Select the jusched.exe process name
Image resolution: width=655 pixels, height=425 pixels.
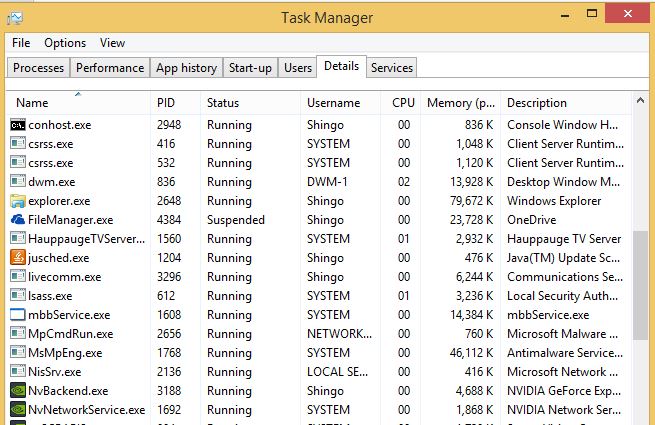click(x=59, y=258)
